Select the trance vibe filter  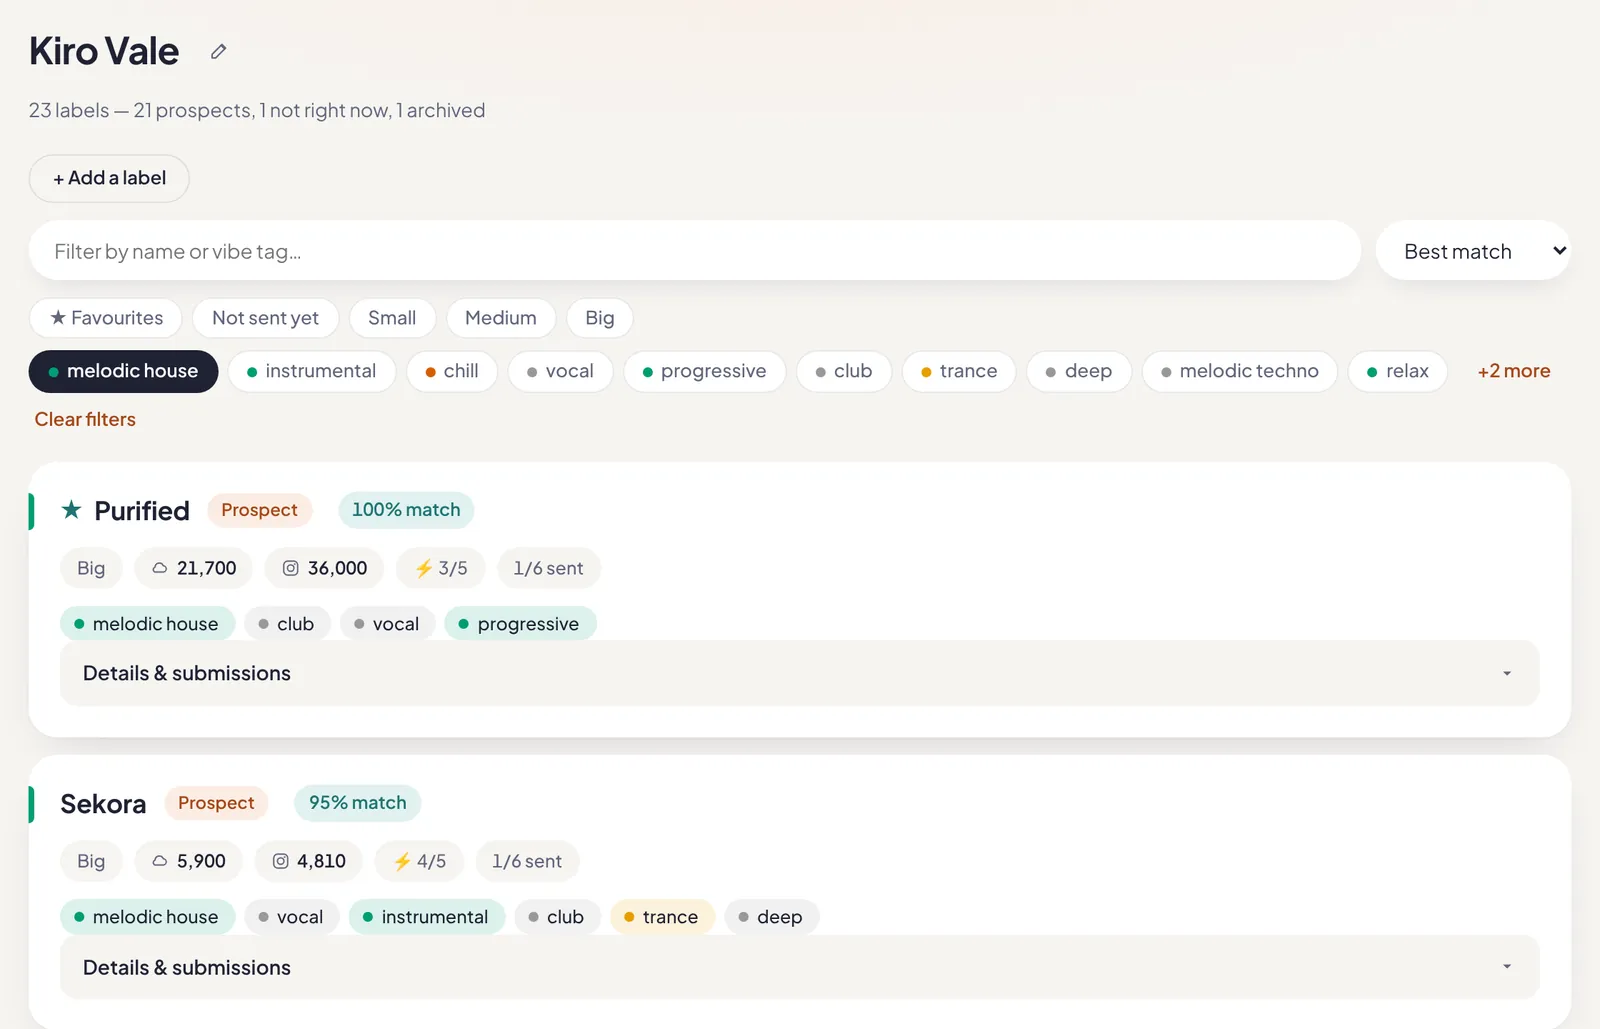959,371
